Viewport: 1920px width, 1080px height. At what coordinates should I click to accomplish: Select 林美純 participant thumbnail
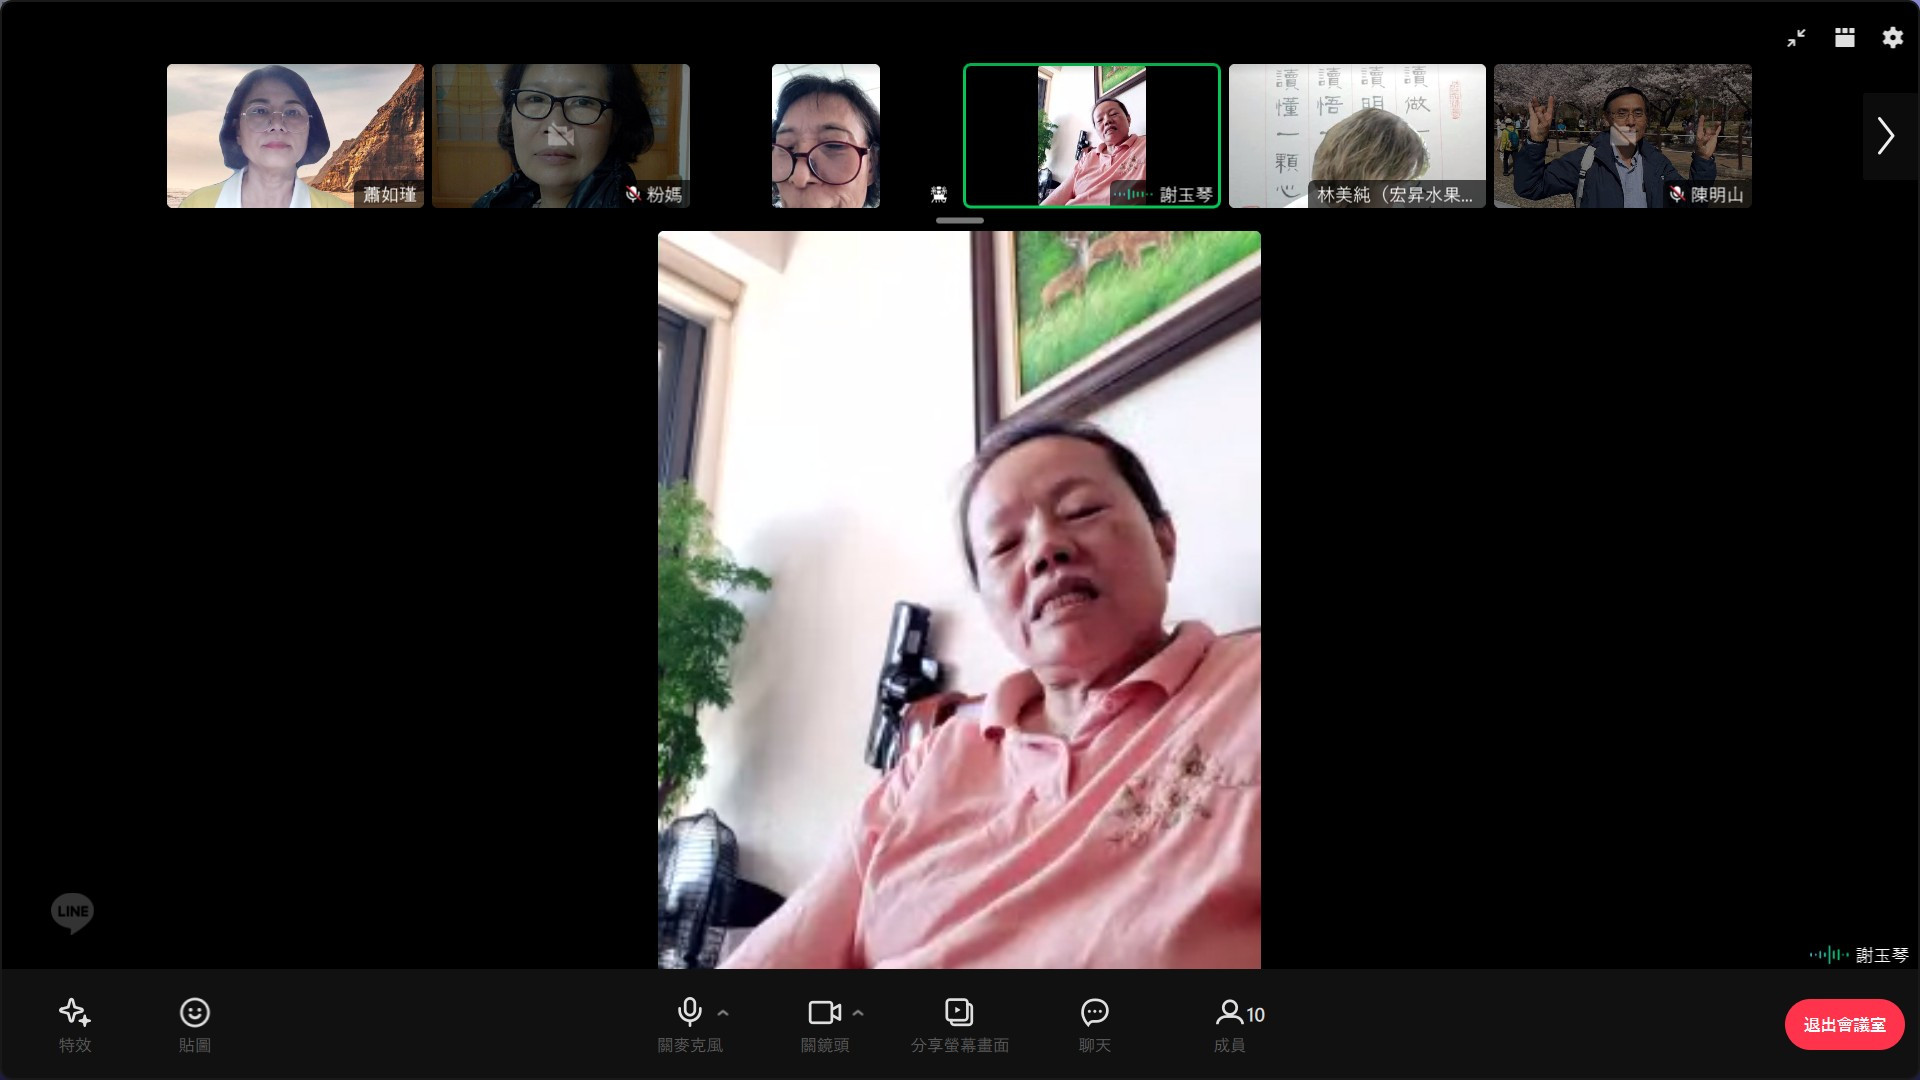pyautogui.click(x=1357, y=136)
